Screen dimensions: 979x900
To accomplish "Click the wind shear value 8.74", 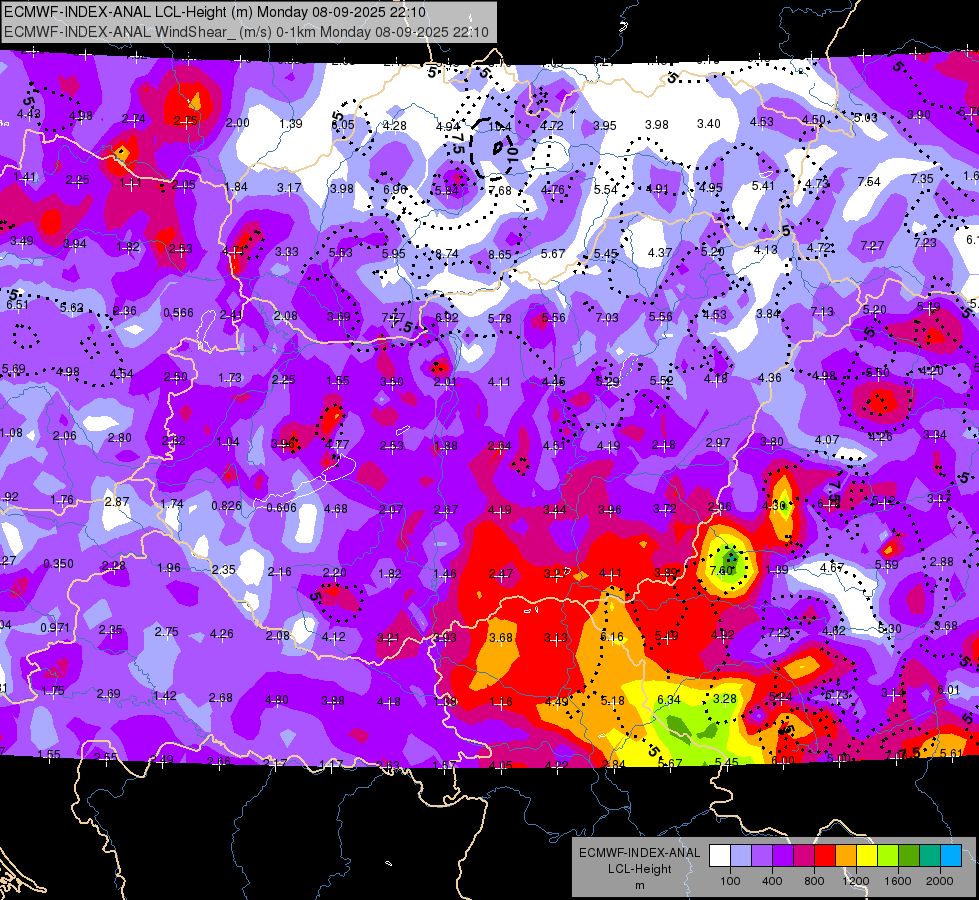I will (x=447, y=254).
